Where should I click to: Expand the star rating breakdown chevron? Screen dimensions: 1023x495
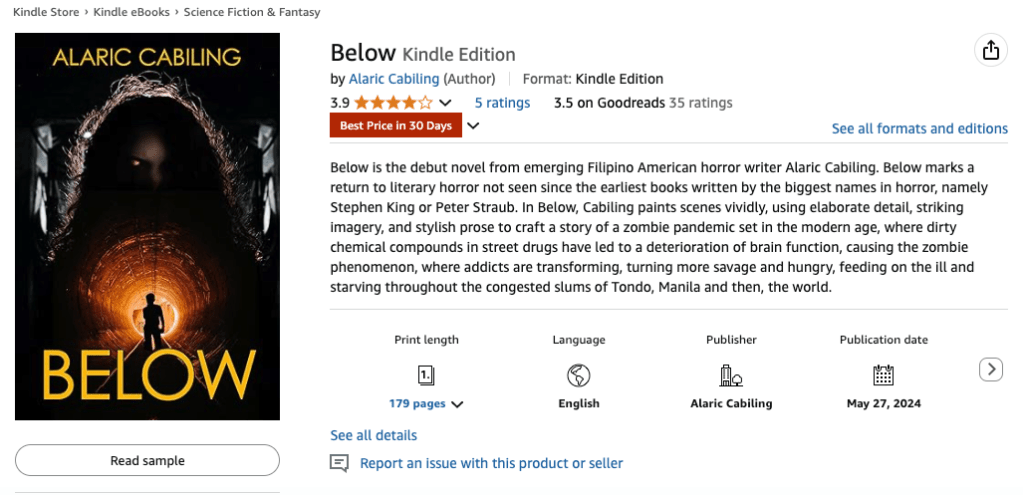point(446,103)
